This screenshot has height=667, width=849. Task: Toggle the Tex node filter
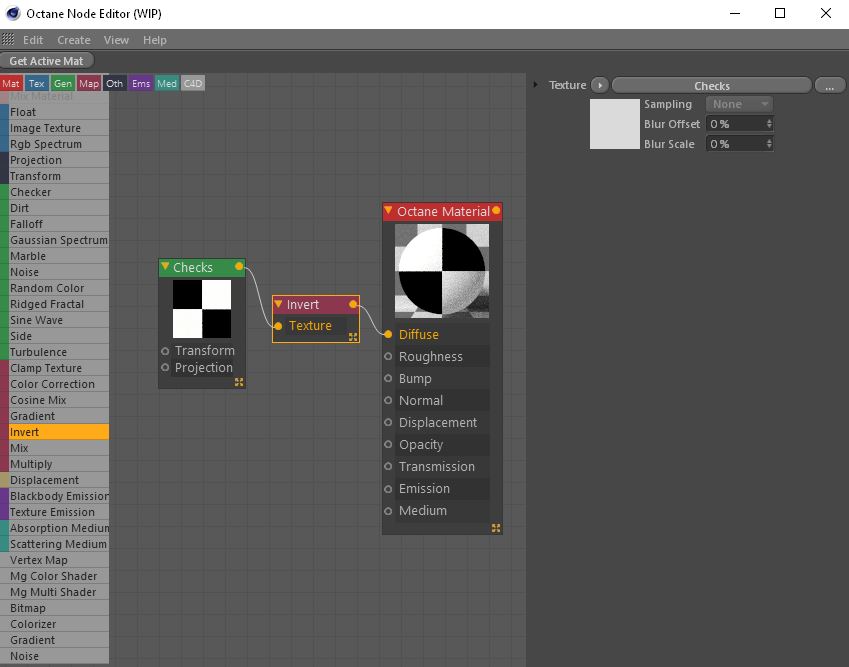click(36, 84)
